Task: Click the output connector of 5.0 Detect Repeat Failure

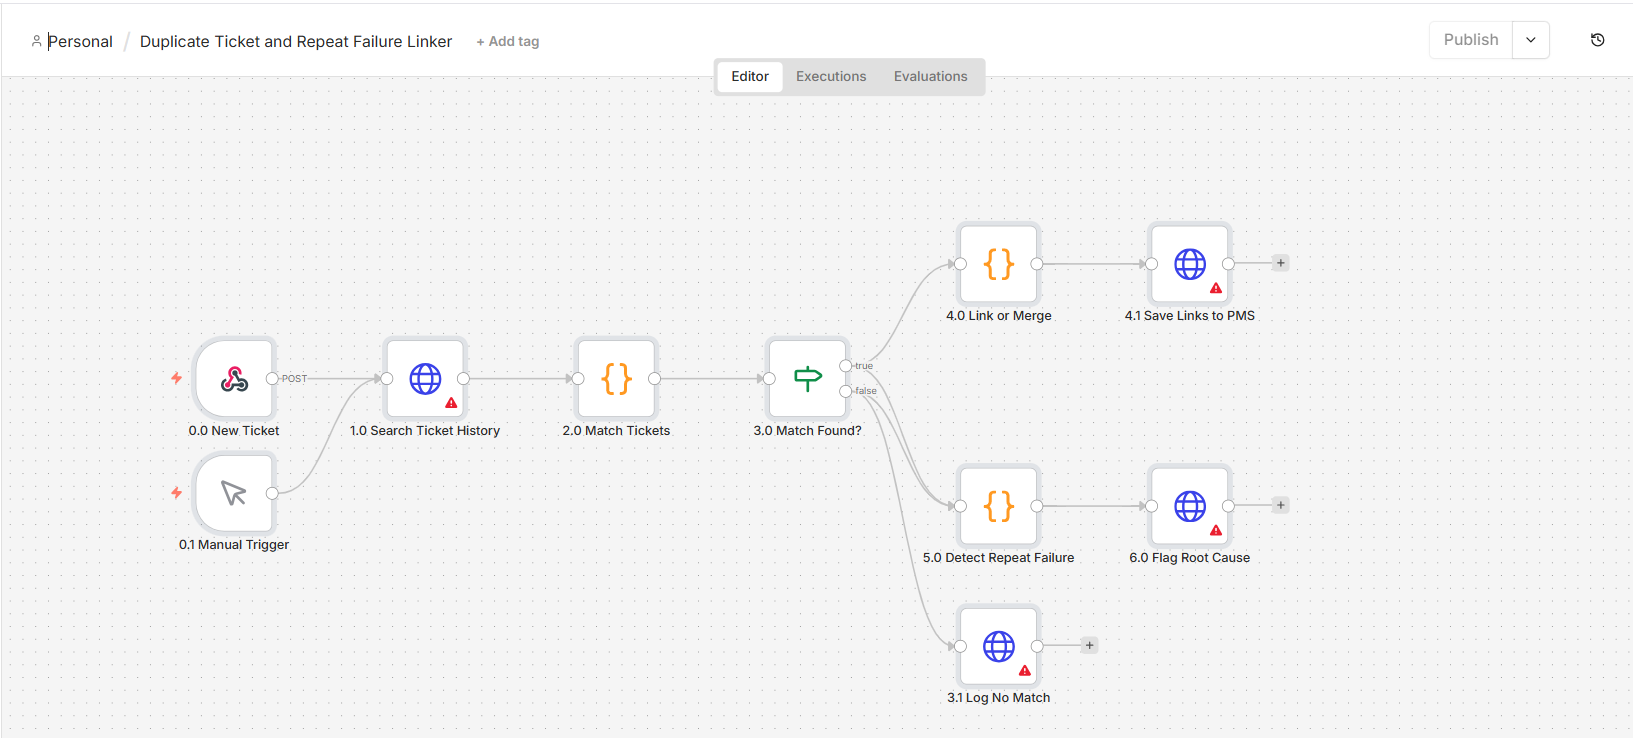Action: (x=1037, y=506)
